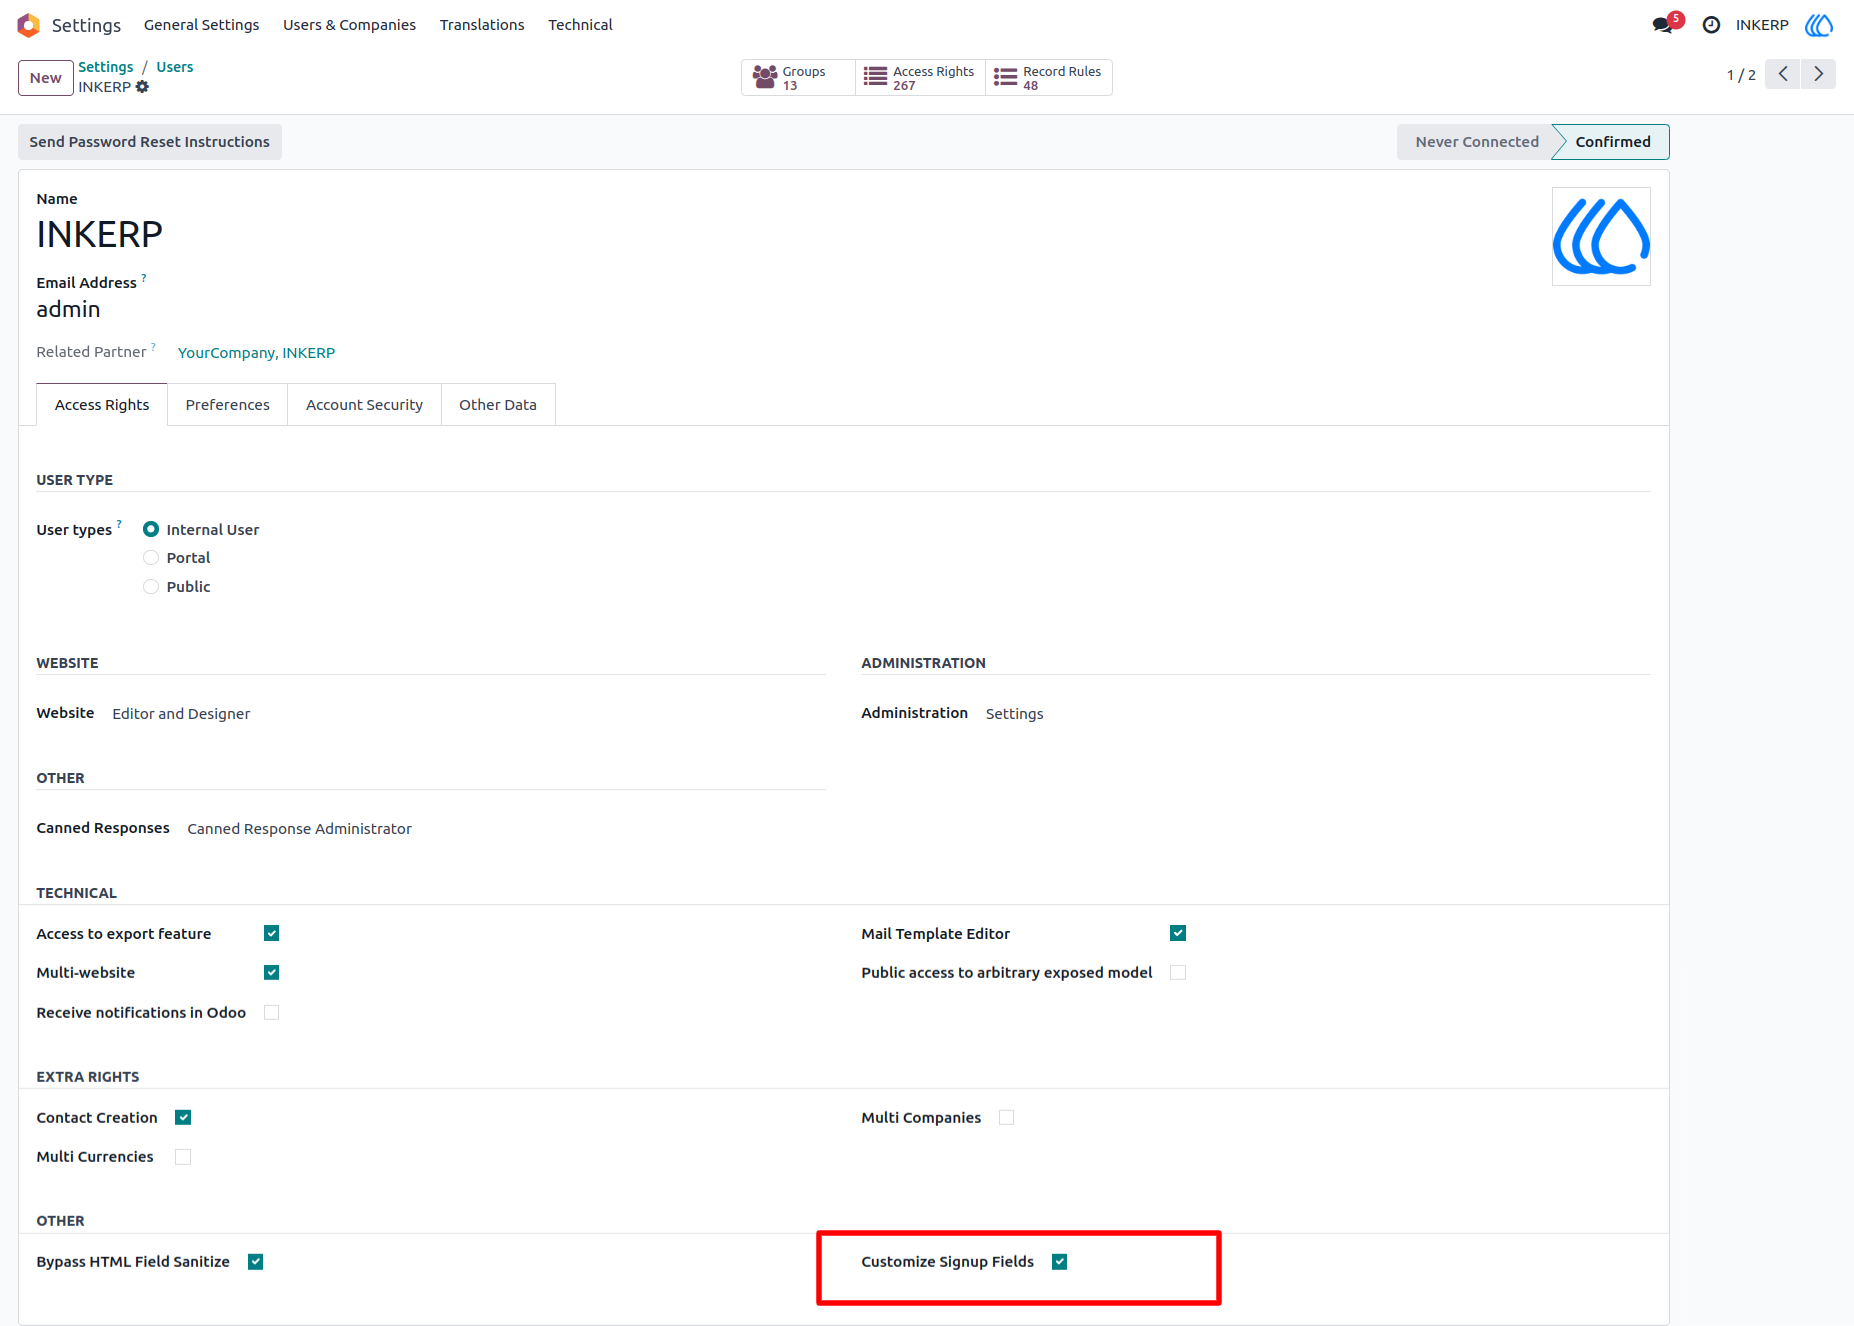Go to next record arrow
The height and width of the screenshot is (1326, 1854).
click(x=1818, y=74)
